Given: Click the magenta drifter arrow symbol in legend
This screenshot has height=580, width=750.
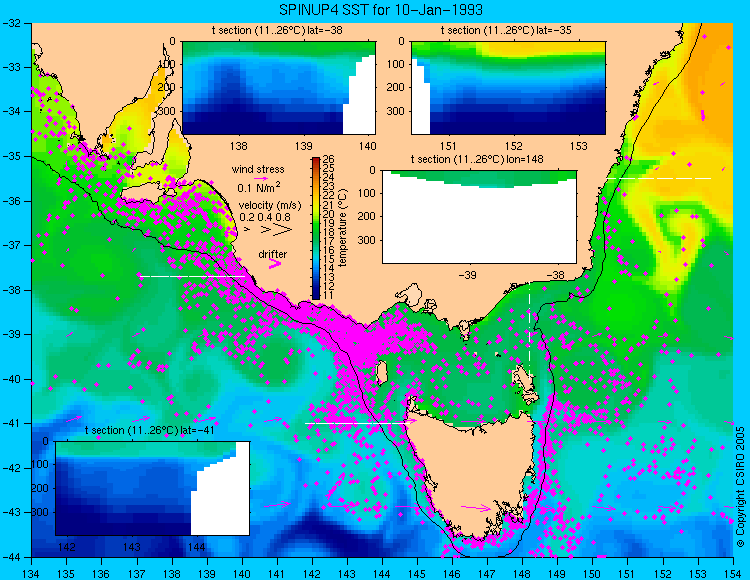Looking at the screenshot, I should (275, 264).
